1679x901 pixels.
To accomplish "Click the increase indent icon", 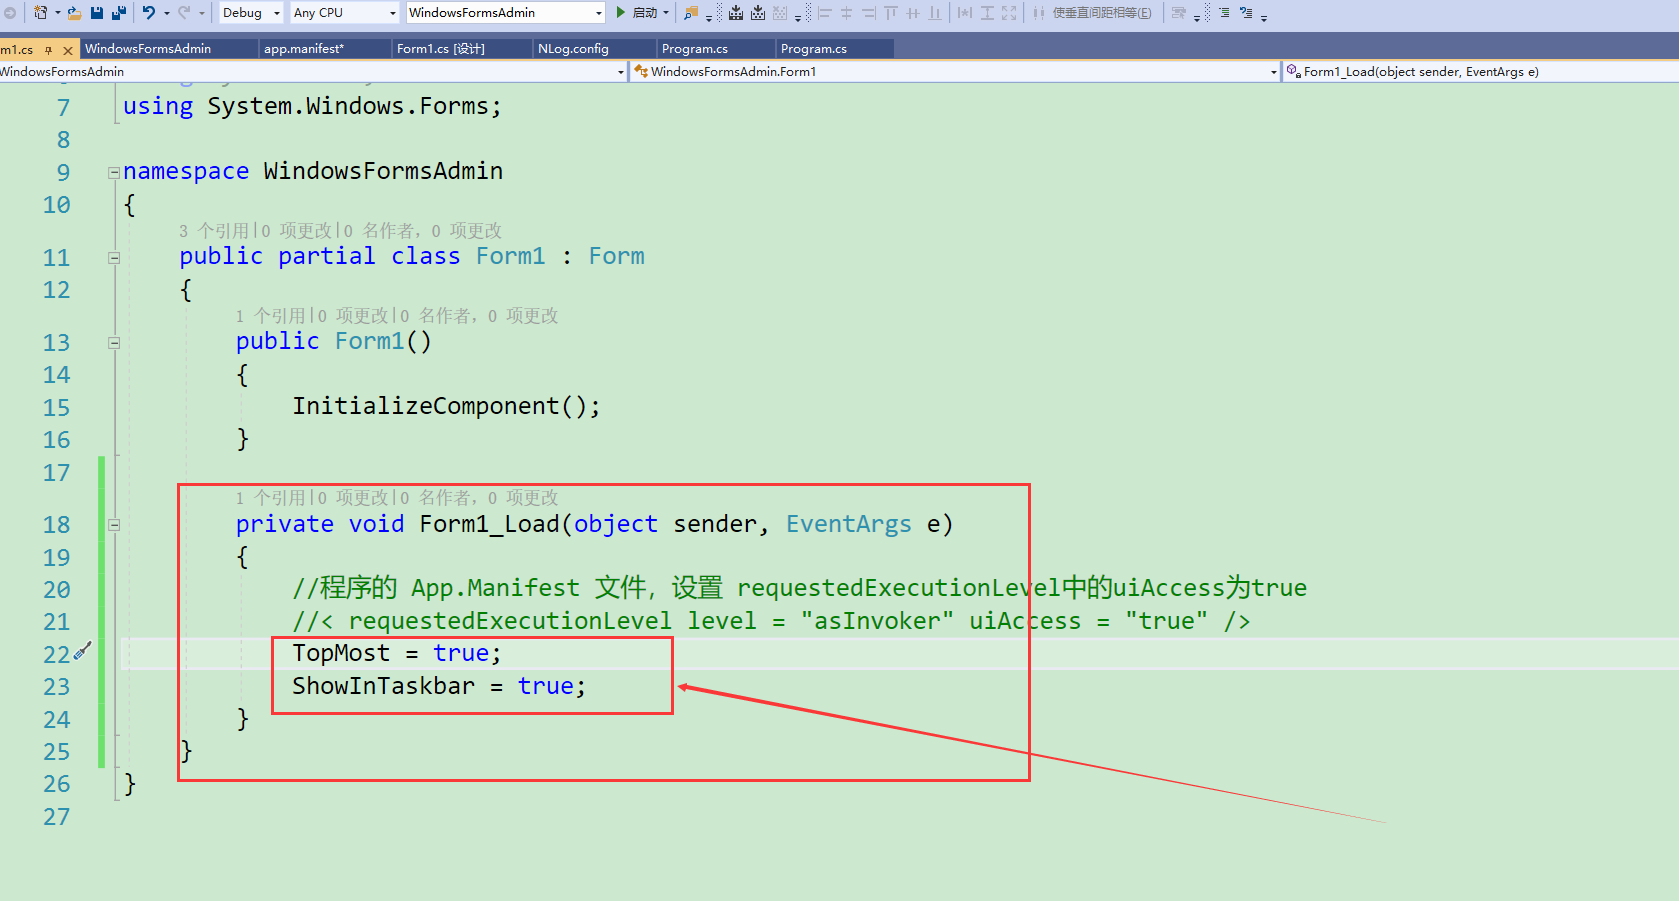I will pos(1224,13).
